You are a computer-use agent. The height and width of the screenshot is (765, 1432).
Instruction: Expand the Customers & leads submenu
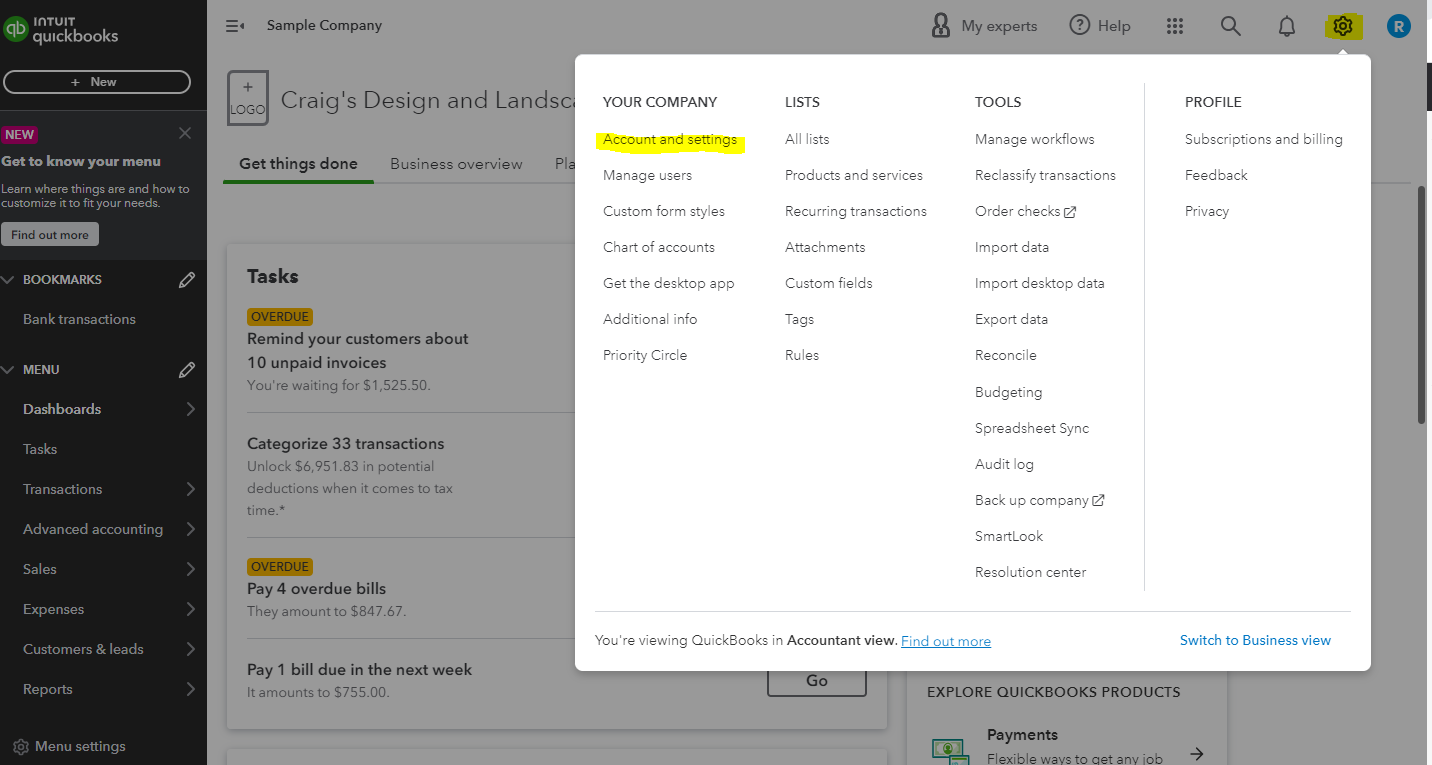pyautogui.click(x=190, y=649)
